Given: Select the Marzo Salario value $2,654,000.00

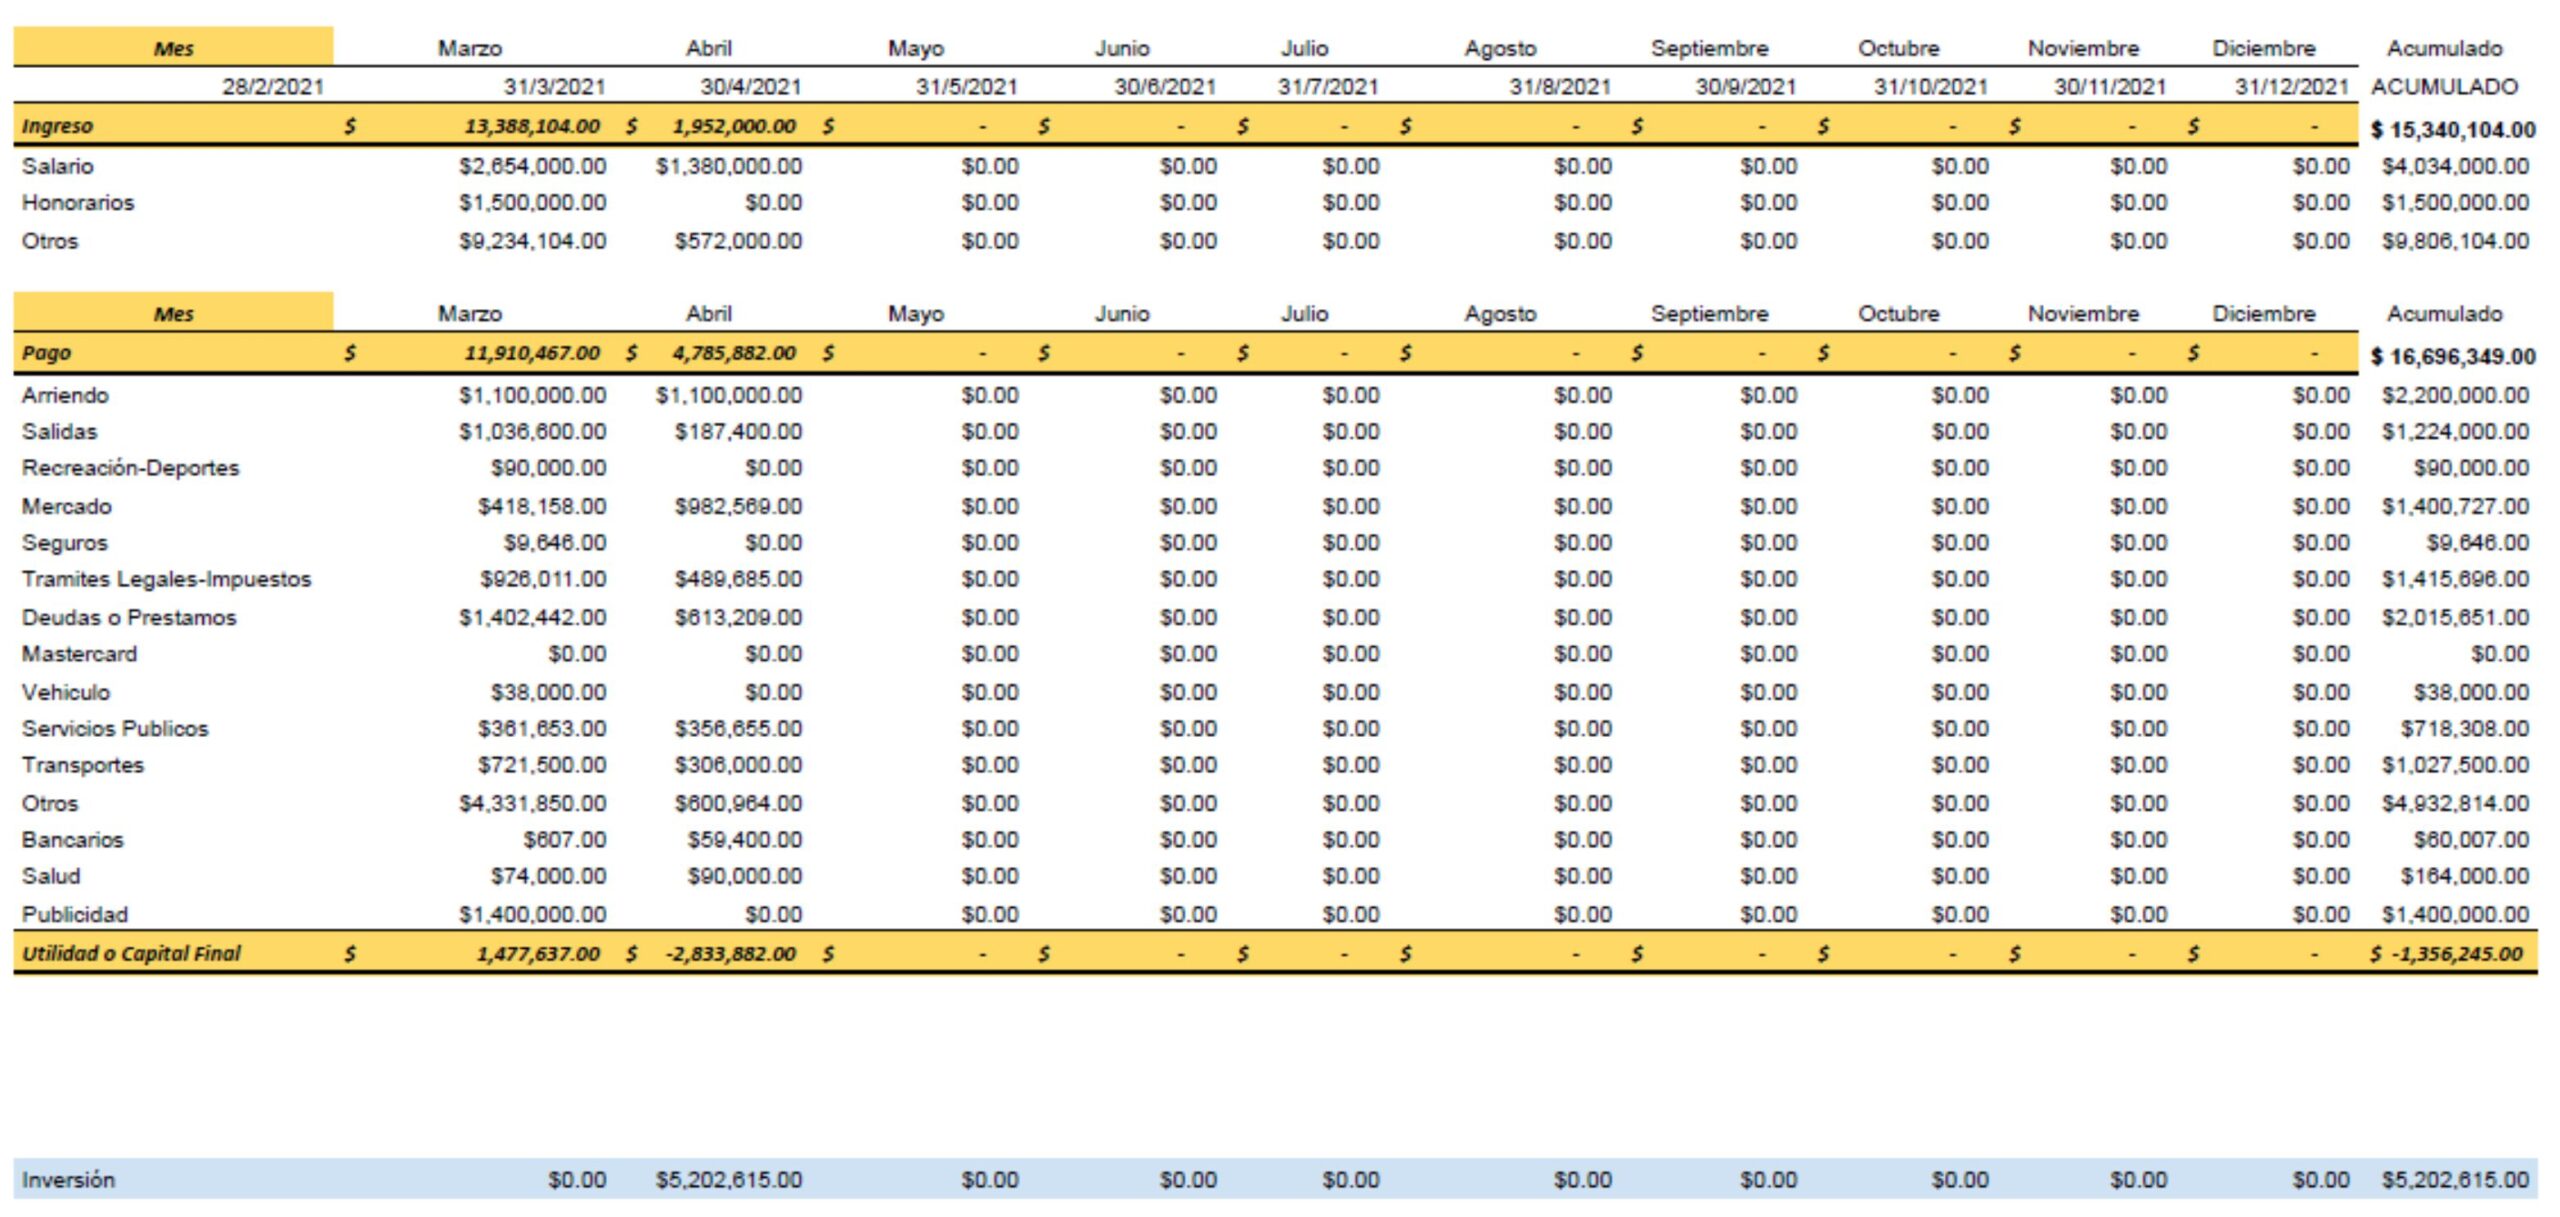Looking at the screenshot, I should (532, 166).
